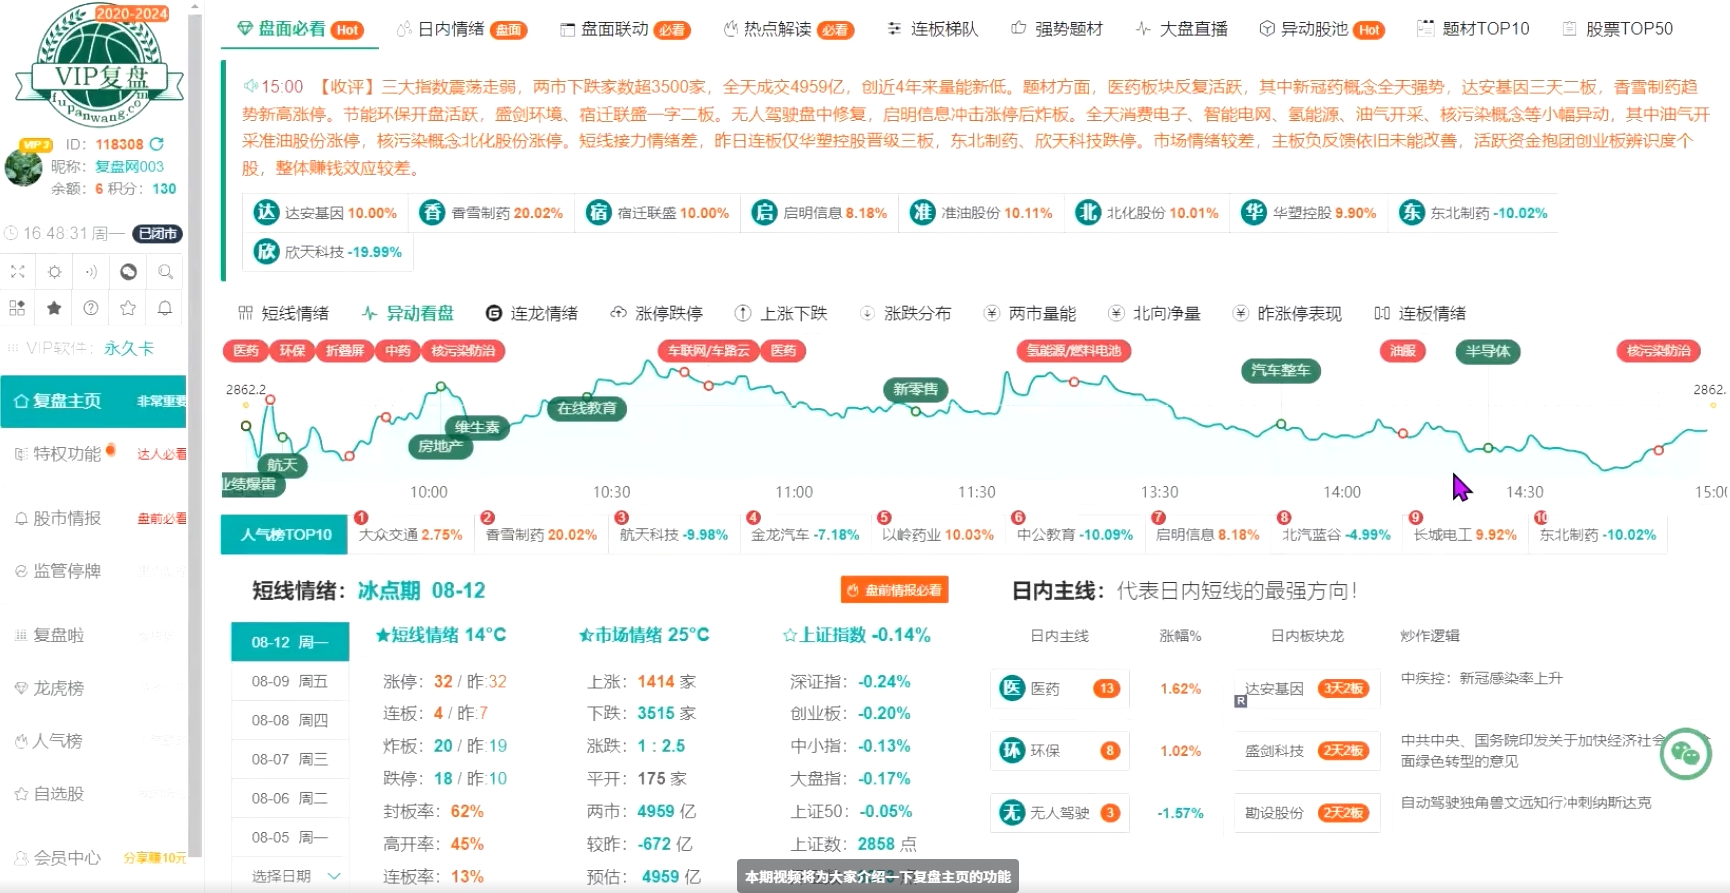The width and height of the screenshot is (1730, 893).
Task: Click the 汽车整车 marker on the chart
Action: (1280, 370)
